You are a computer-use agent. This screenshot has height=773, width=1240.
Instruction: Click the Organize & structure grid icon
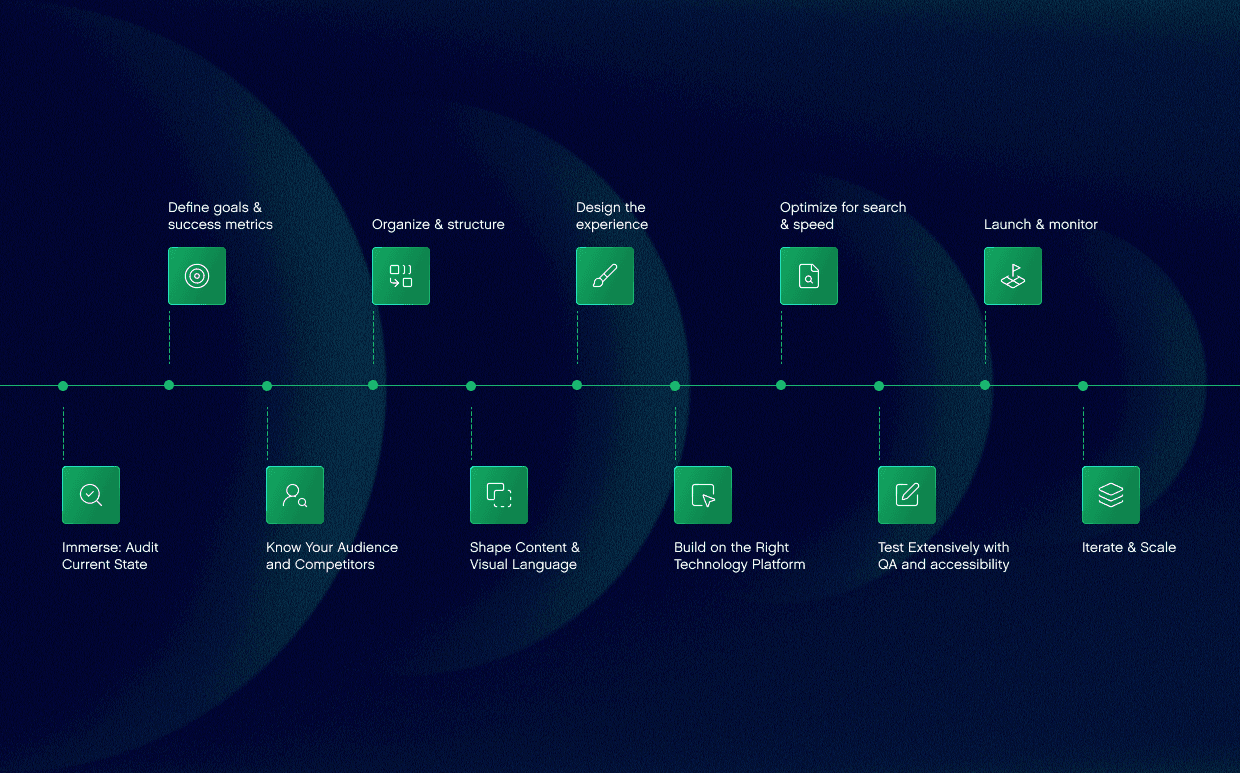401,276
